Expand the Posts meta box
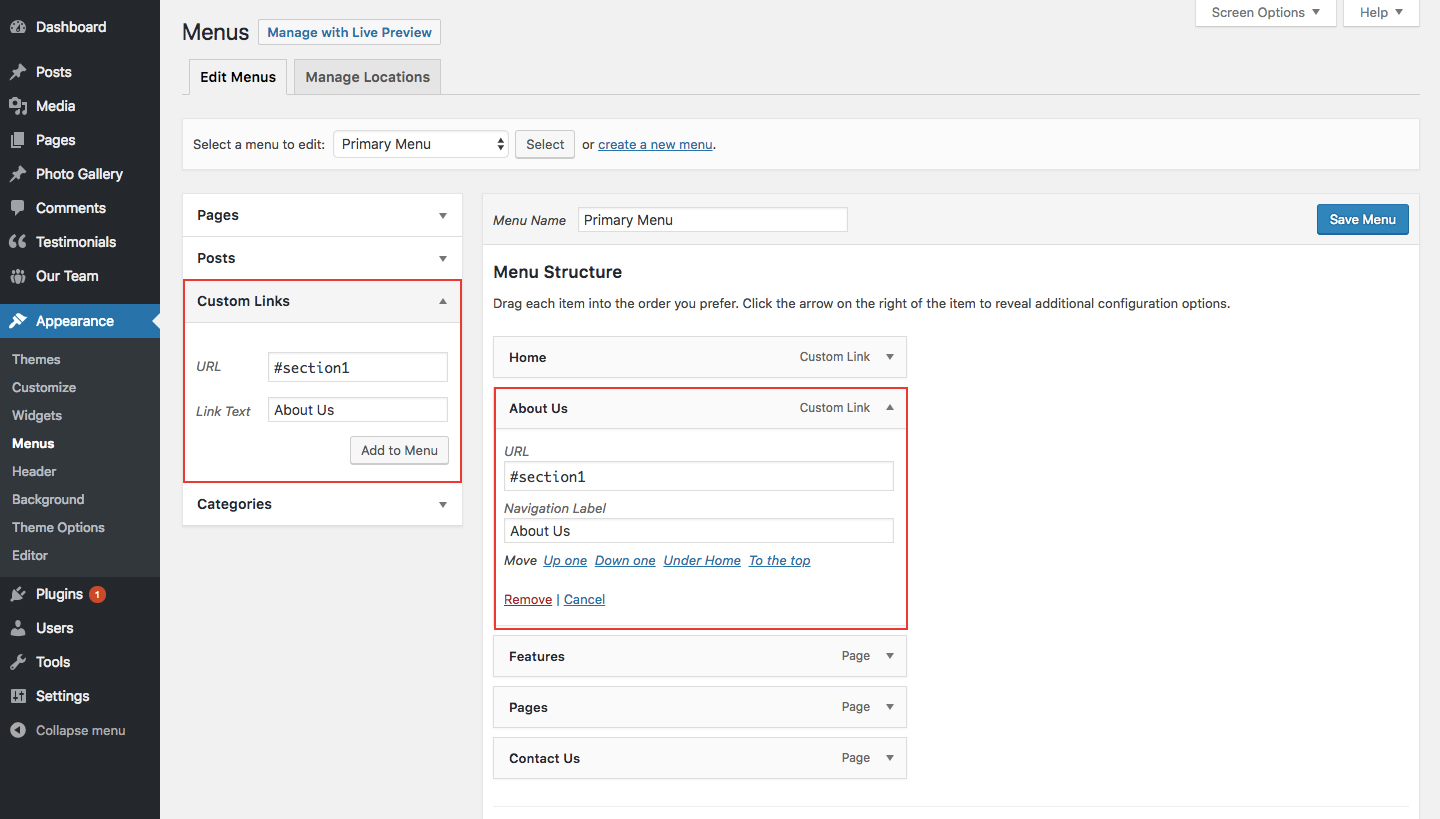1440x819 pixels. pyautogui.click(x=443, y=258)
